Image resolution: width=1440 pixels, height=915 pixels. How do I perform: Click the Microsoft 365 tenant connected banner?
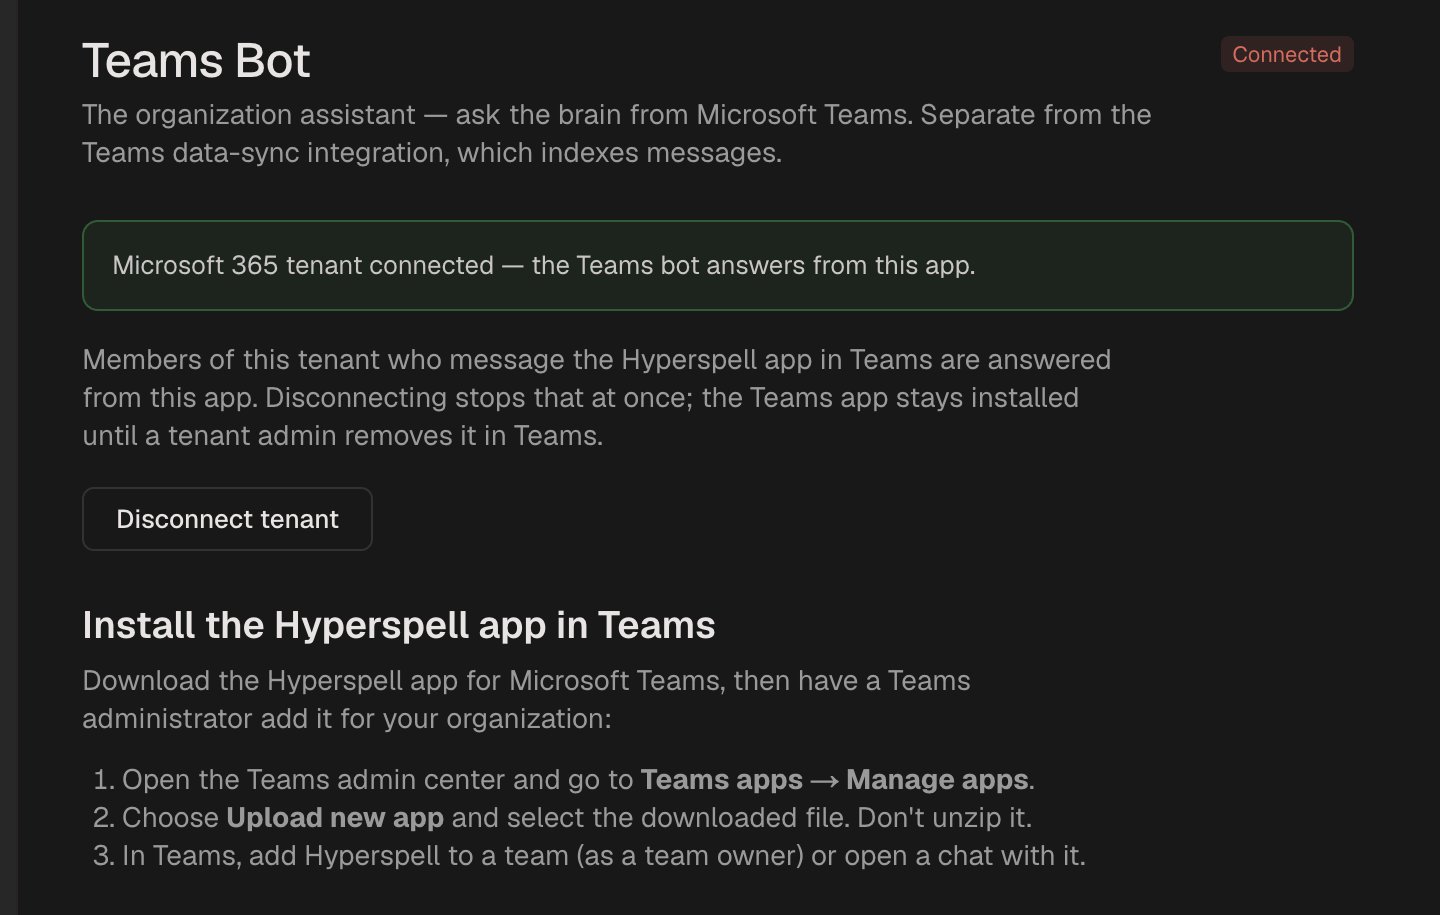718,265
